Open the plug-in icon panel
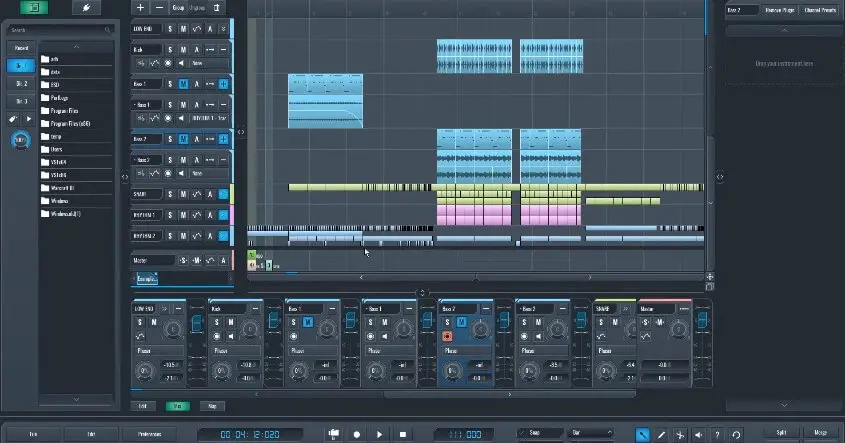Viewport: 845px width, 443px height. (x=86, y=7)
